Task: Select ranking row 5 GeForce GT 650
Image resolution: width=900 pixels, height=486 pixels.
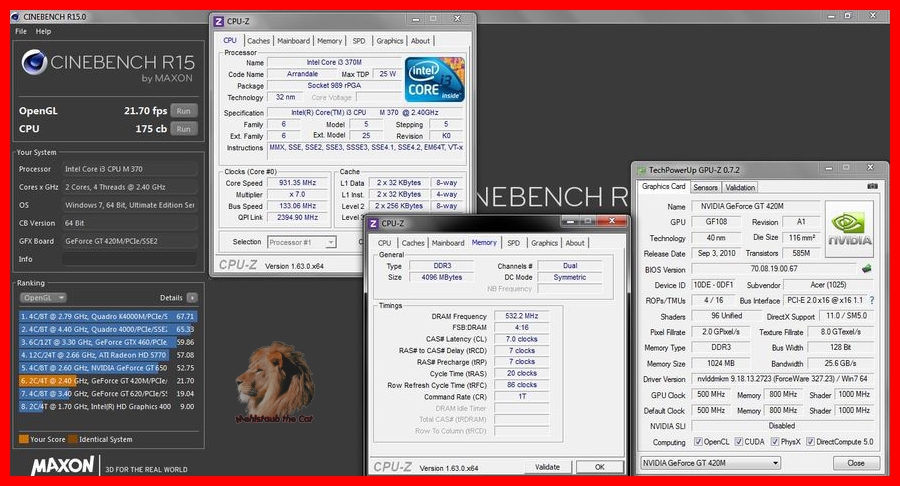Action: [x=107, y=368]
